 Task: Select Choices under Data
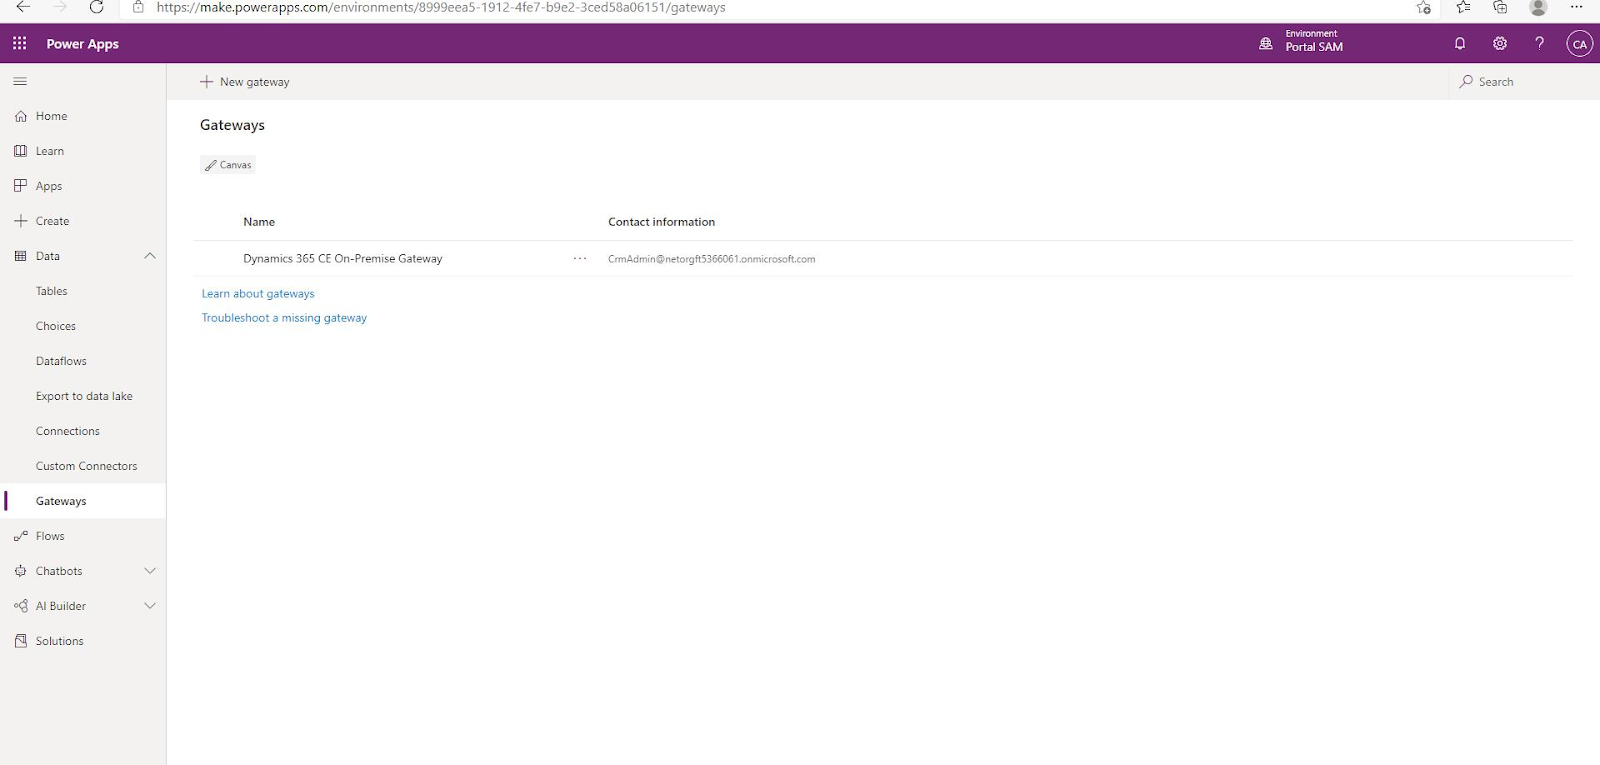56,326
